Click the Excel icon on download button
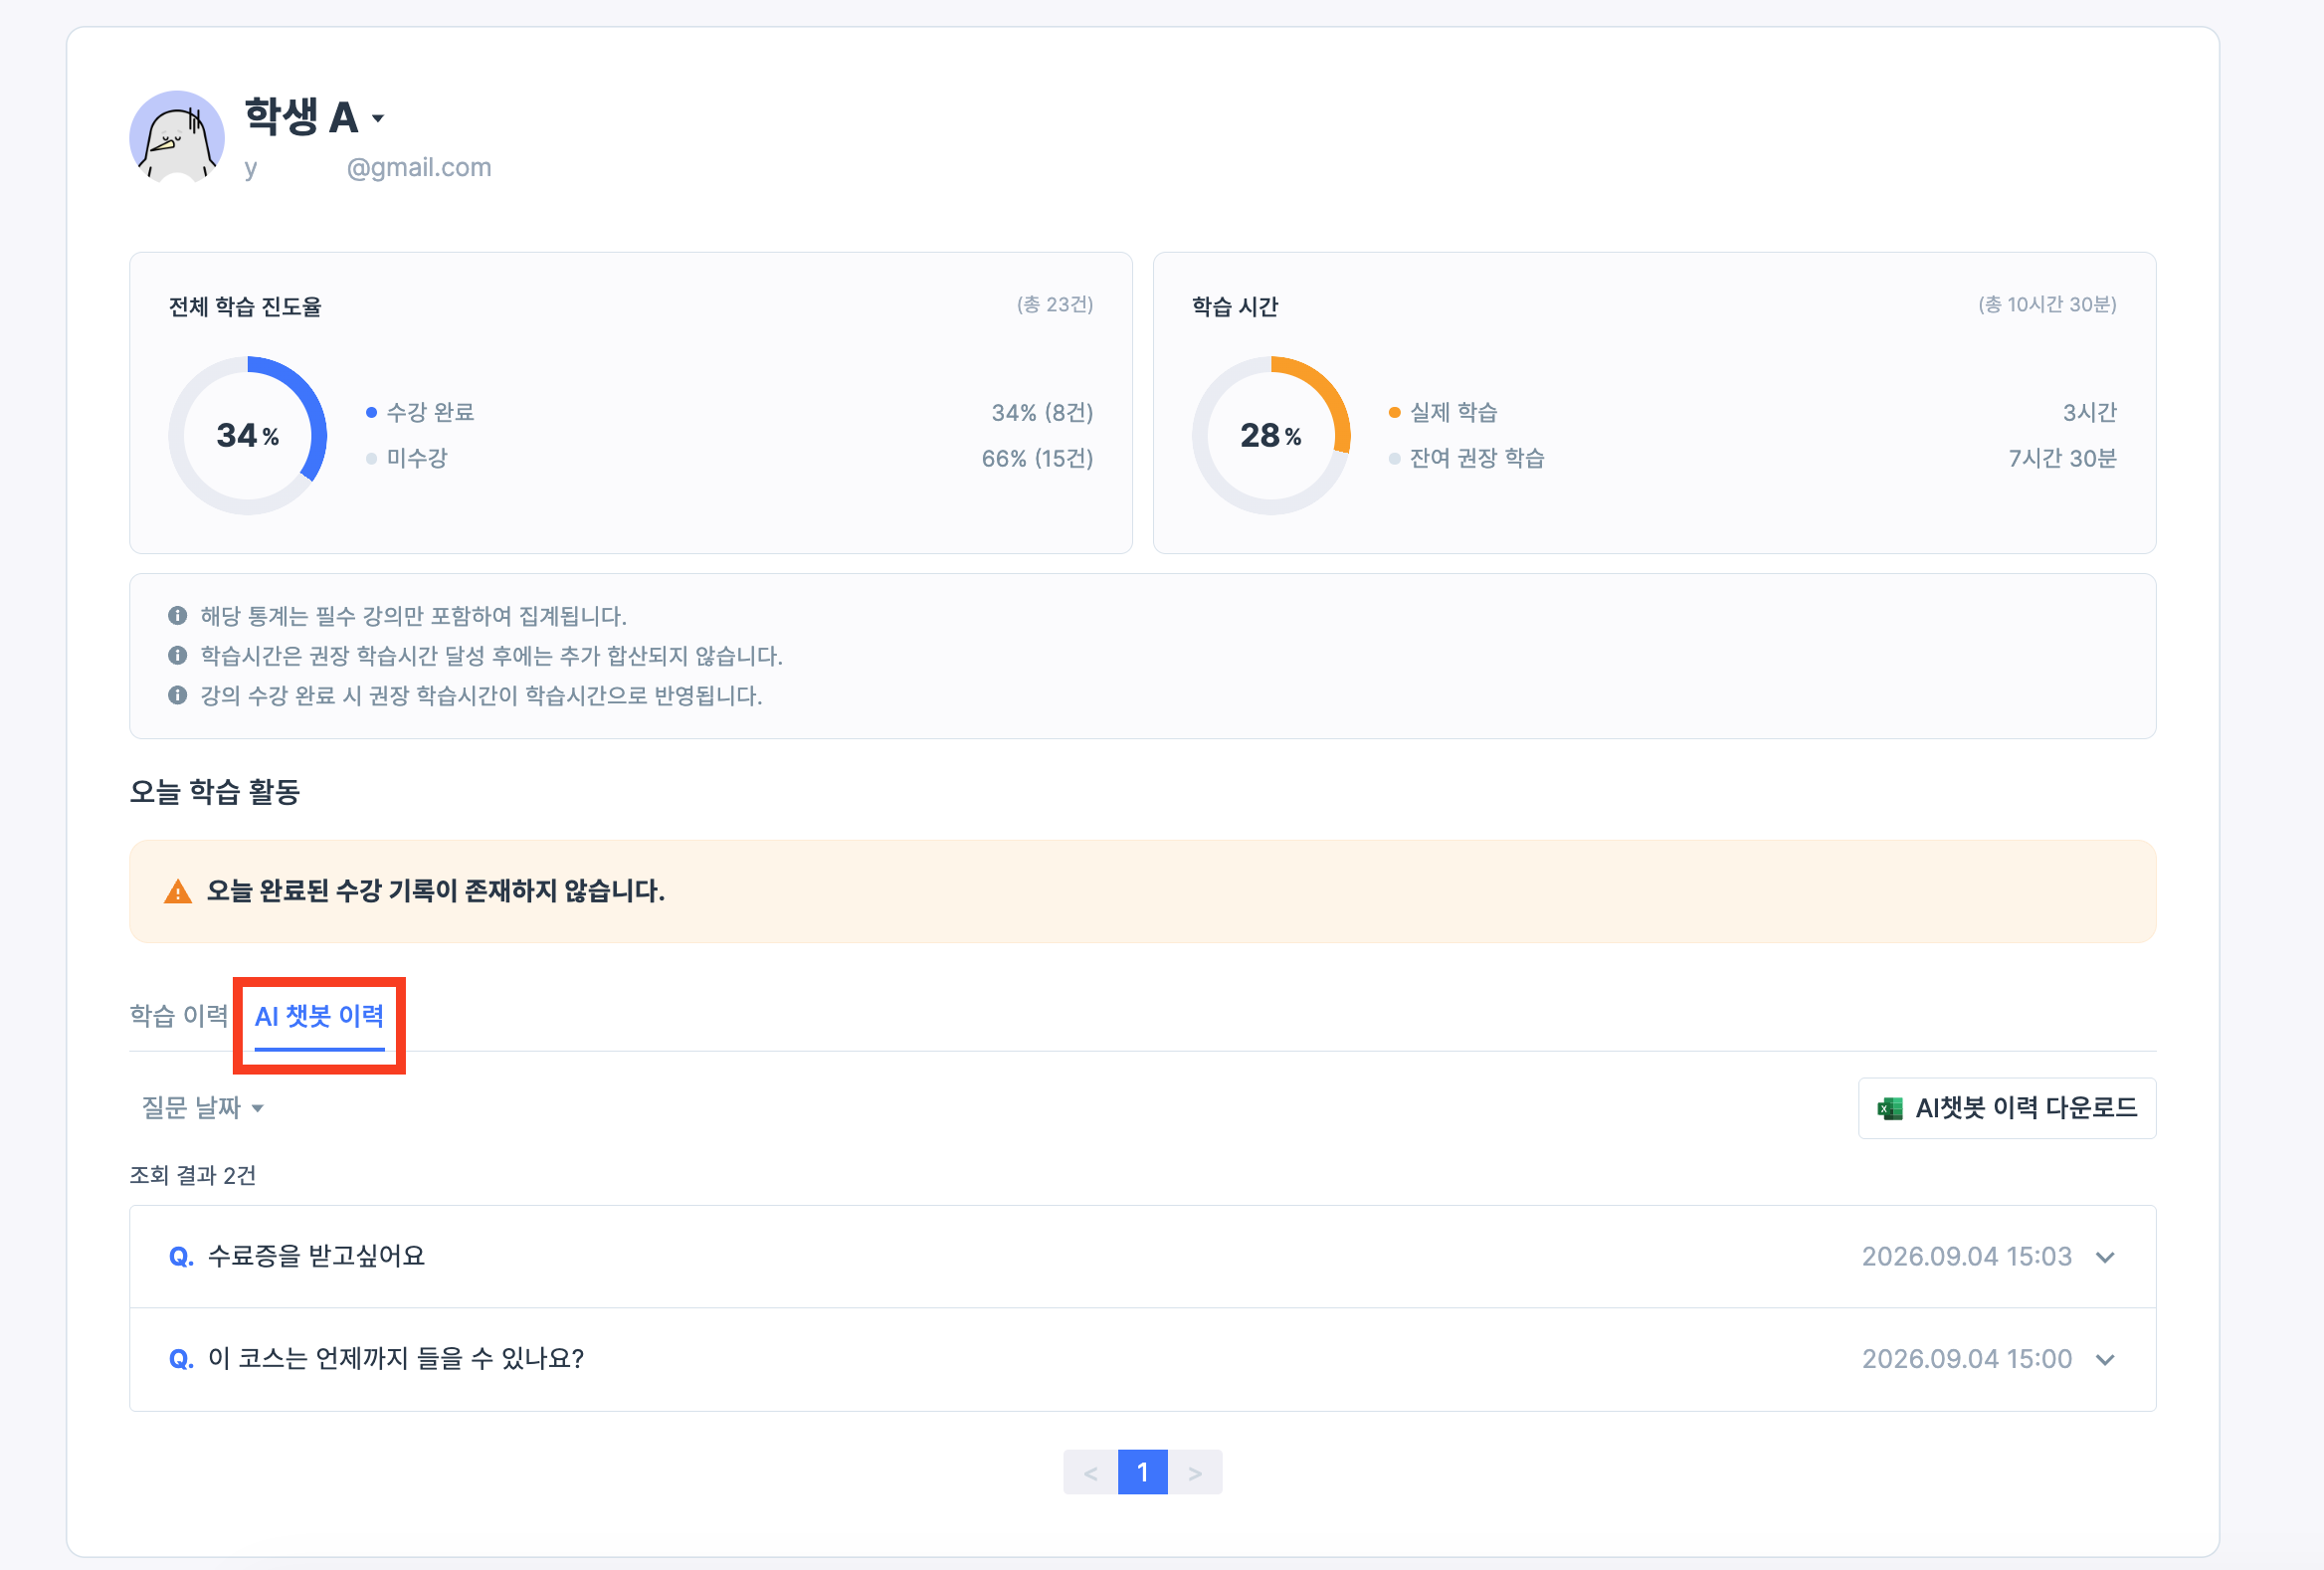 click(1889, 1108)
